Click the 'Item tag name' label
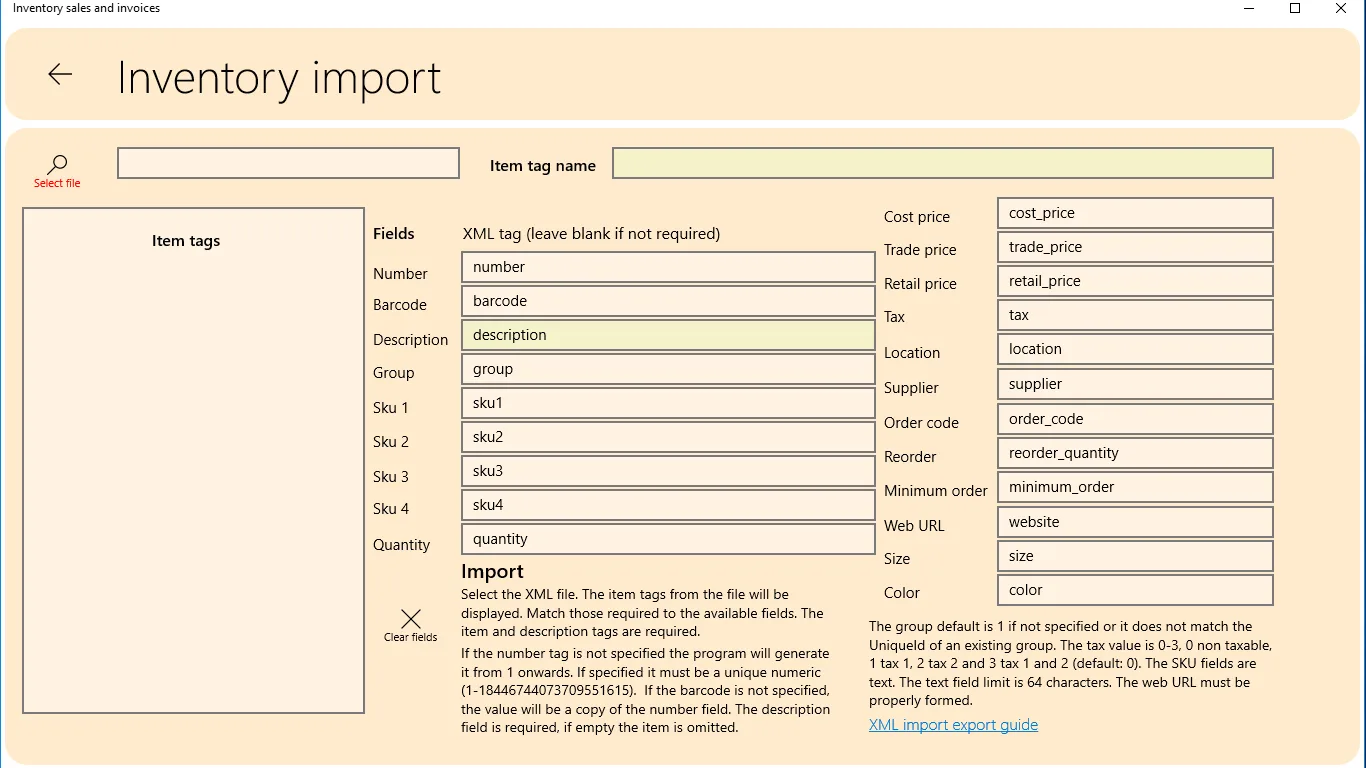 (x=543, y=166)
